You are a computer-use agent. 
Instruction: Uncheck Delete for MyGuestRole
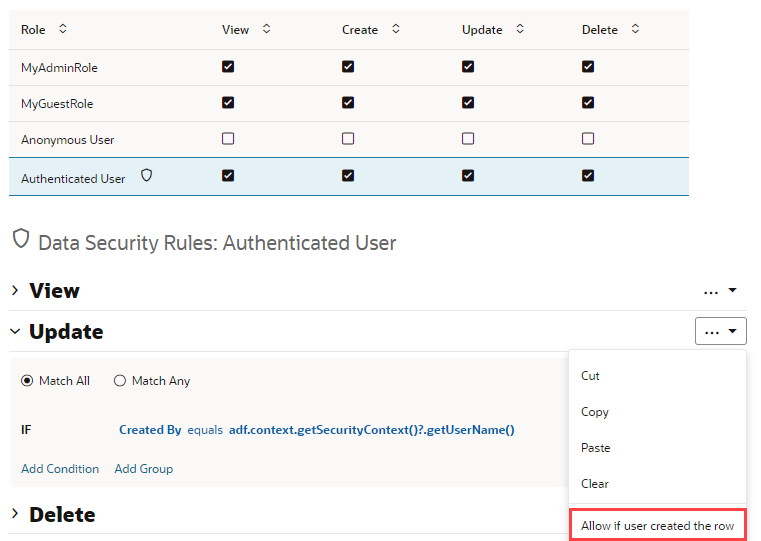click(x=588, y=102)
